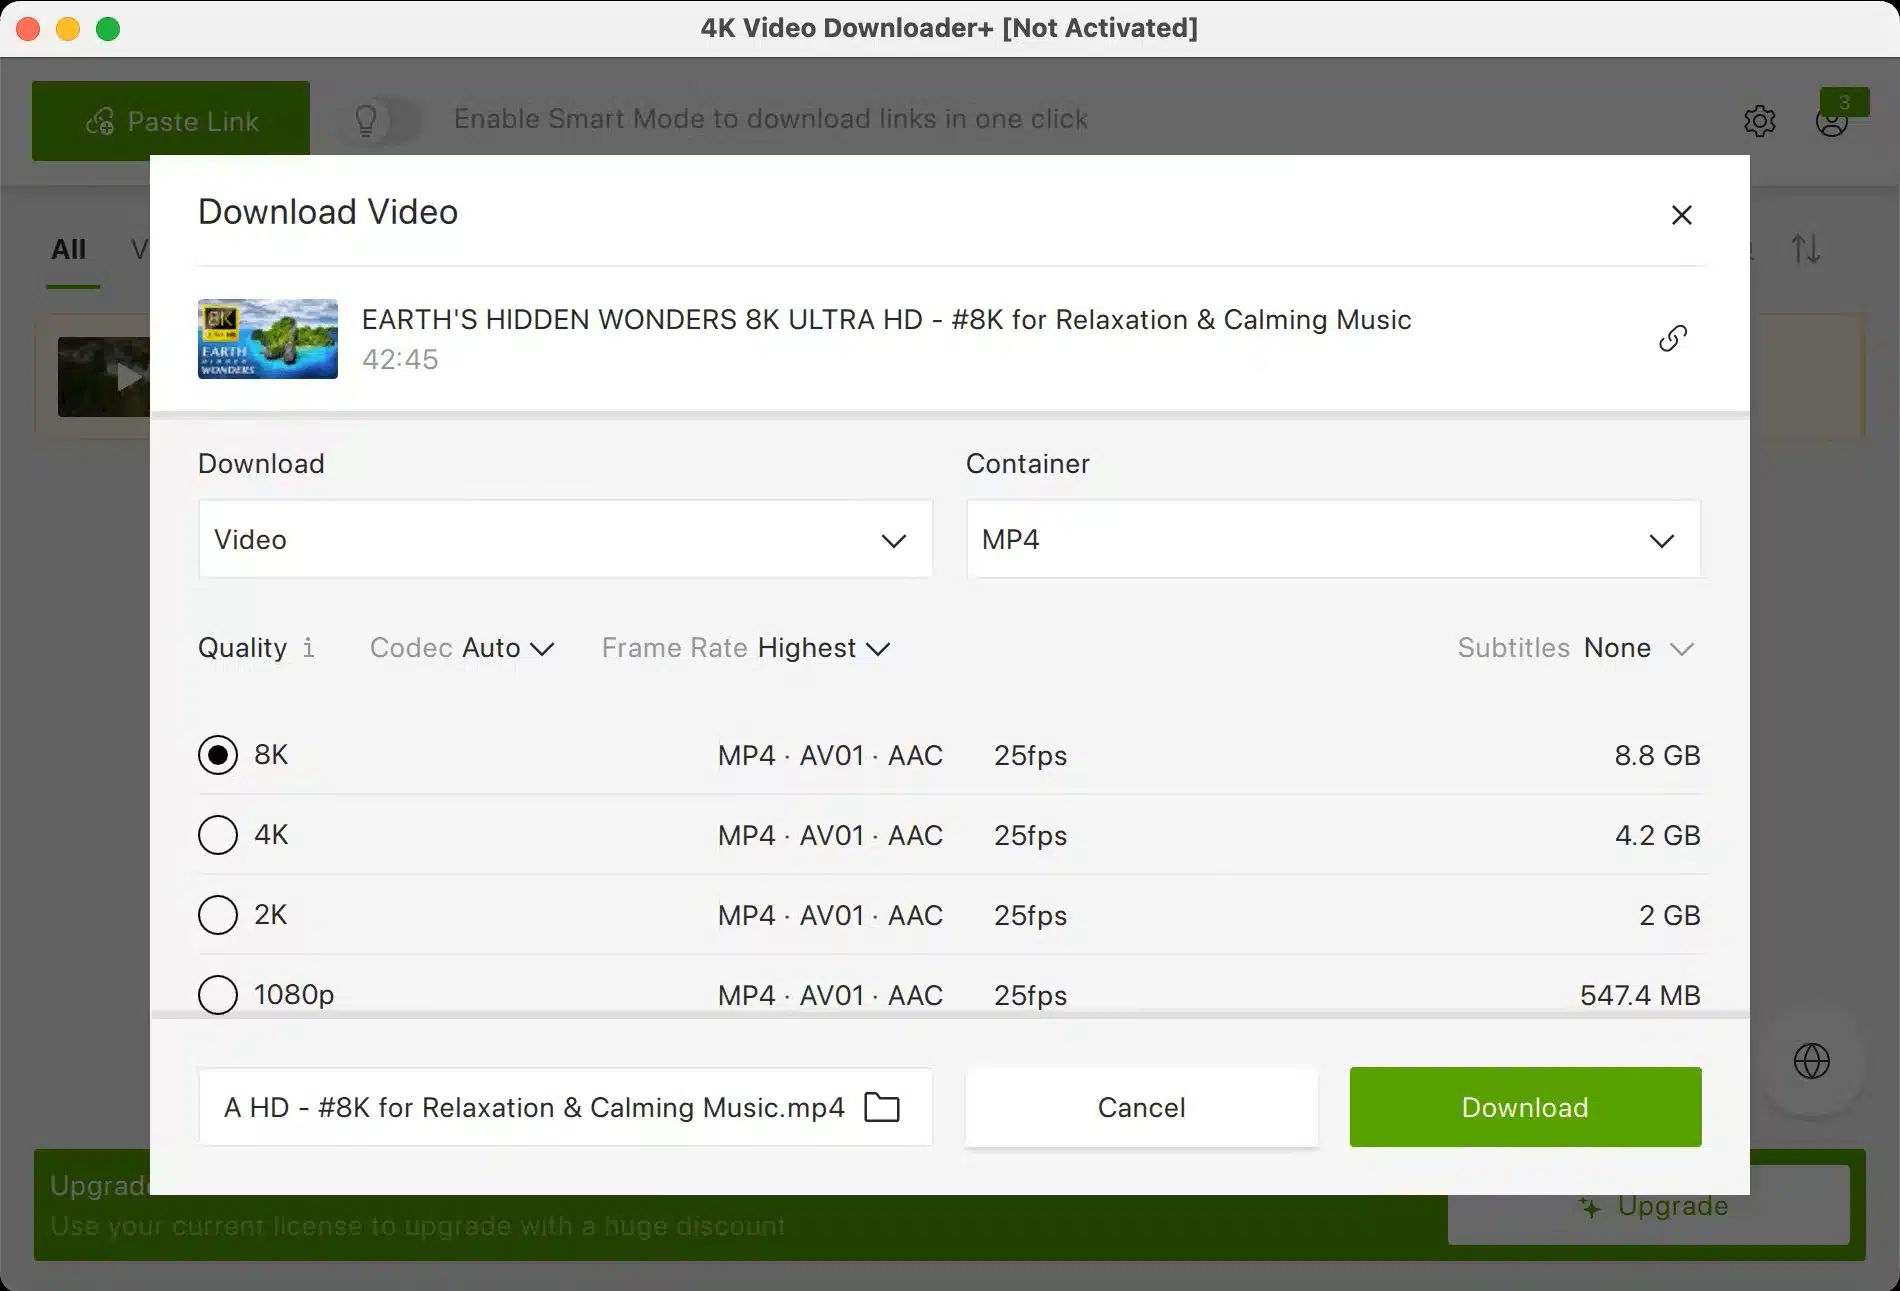Open the globe browser icon

tap(1812, 1061)
